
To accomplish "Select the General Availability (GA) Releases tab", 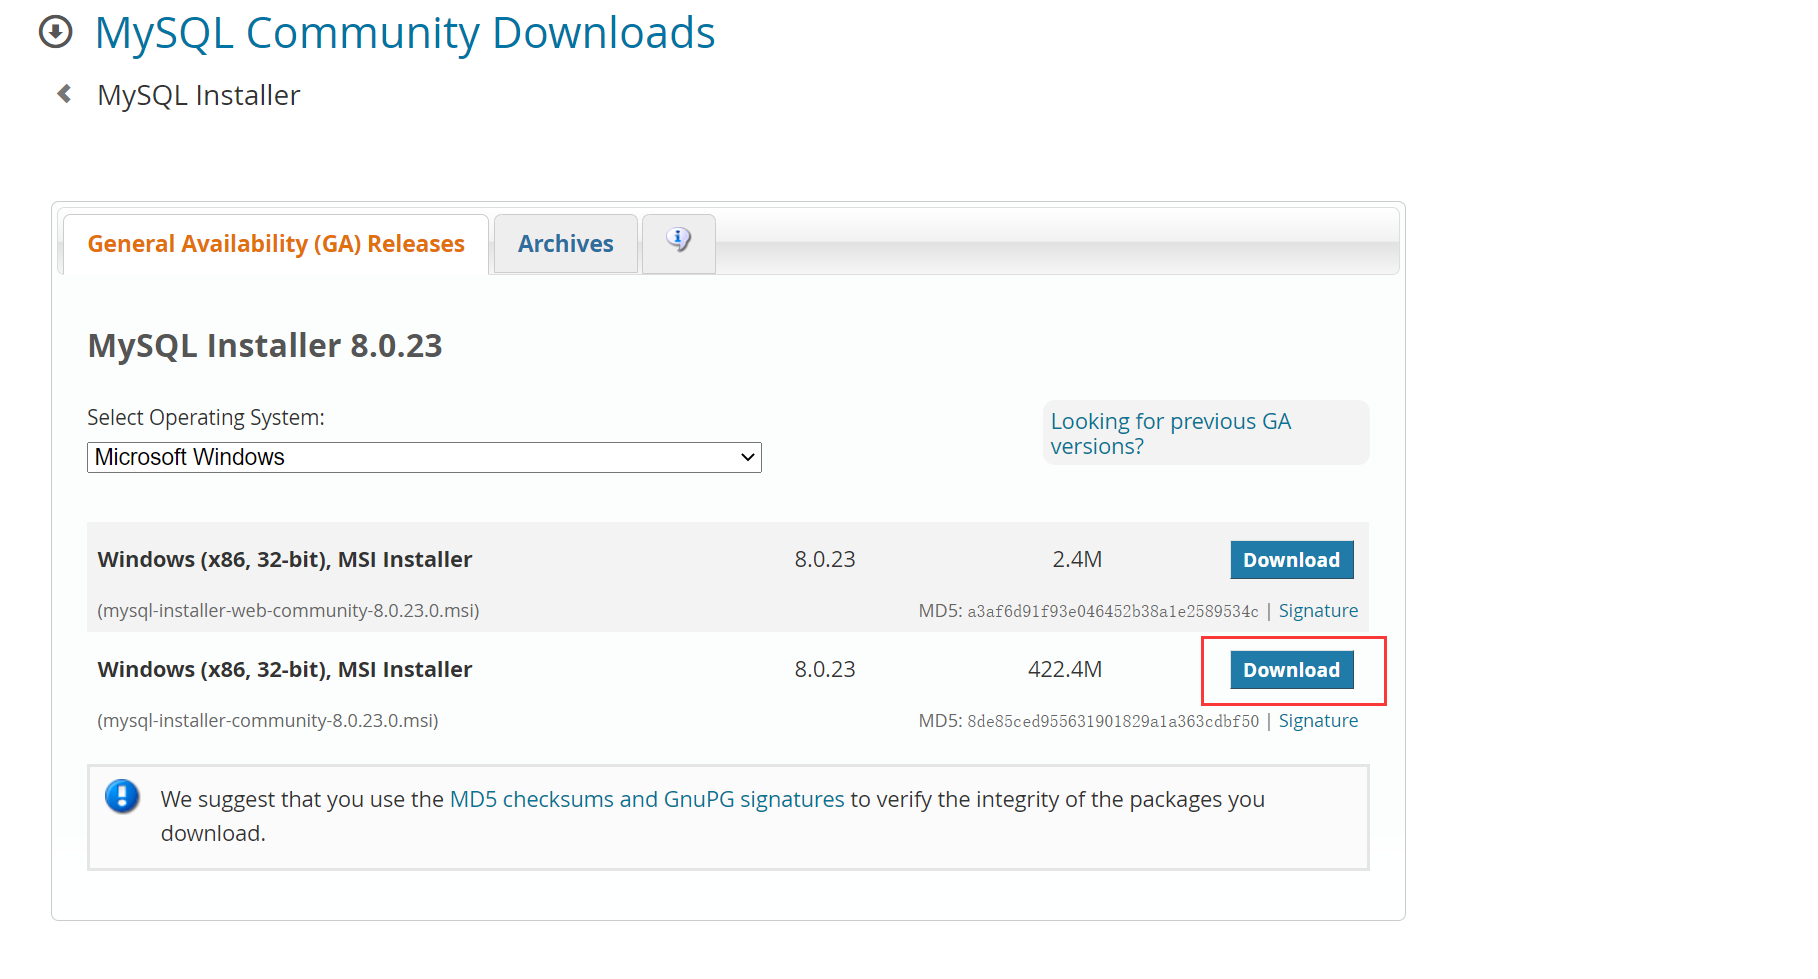I will [276, 244].
